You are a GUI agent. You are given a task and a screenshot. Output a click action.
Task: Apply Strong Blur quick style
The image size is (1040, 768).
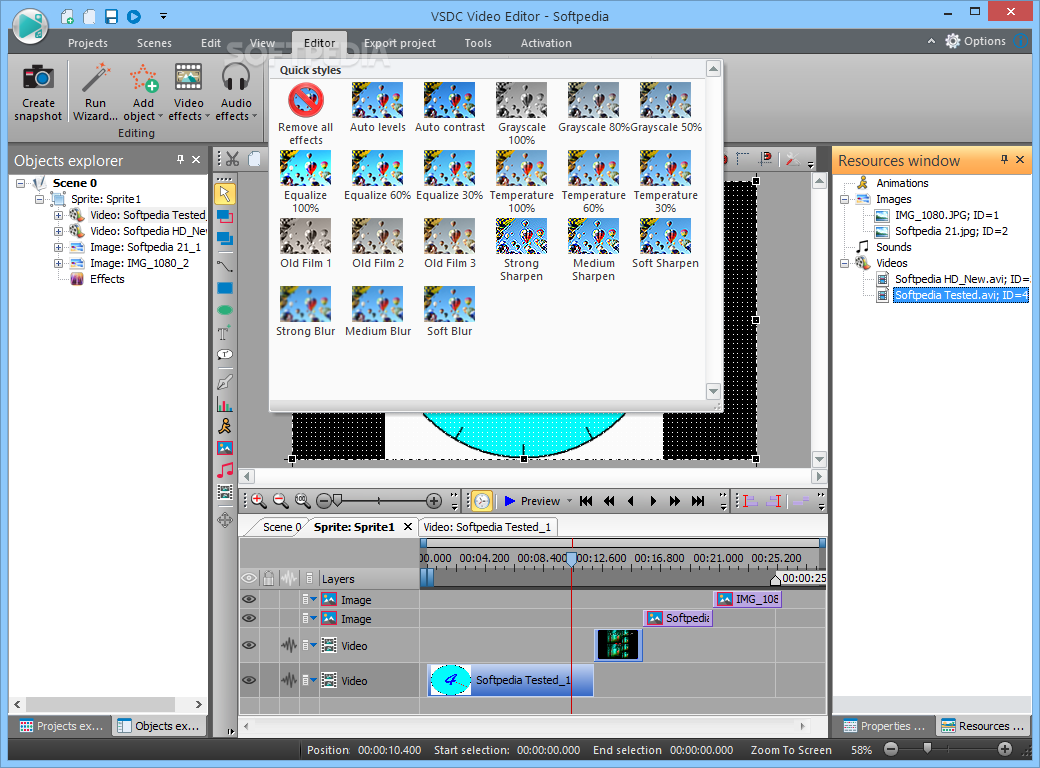tap(306, 312)
